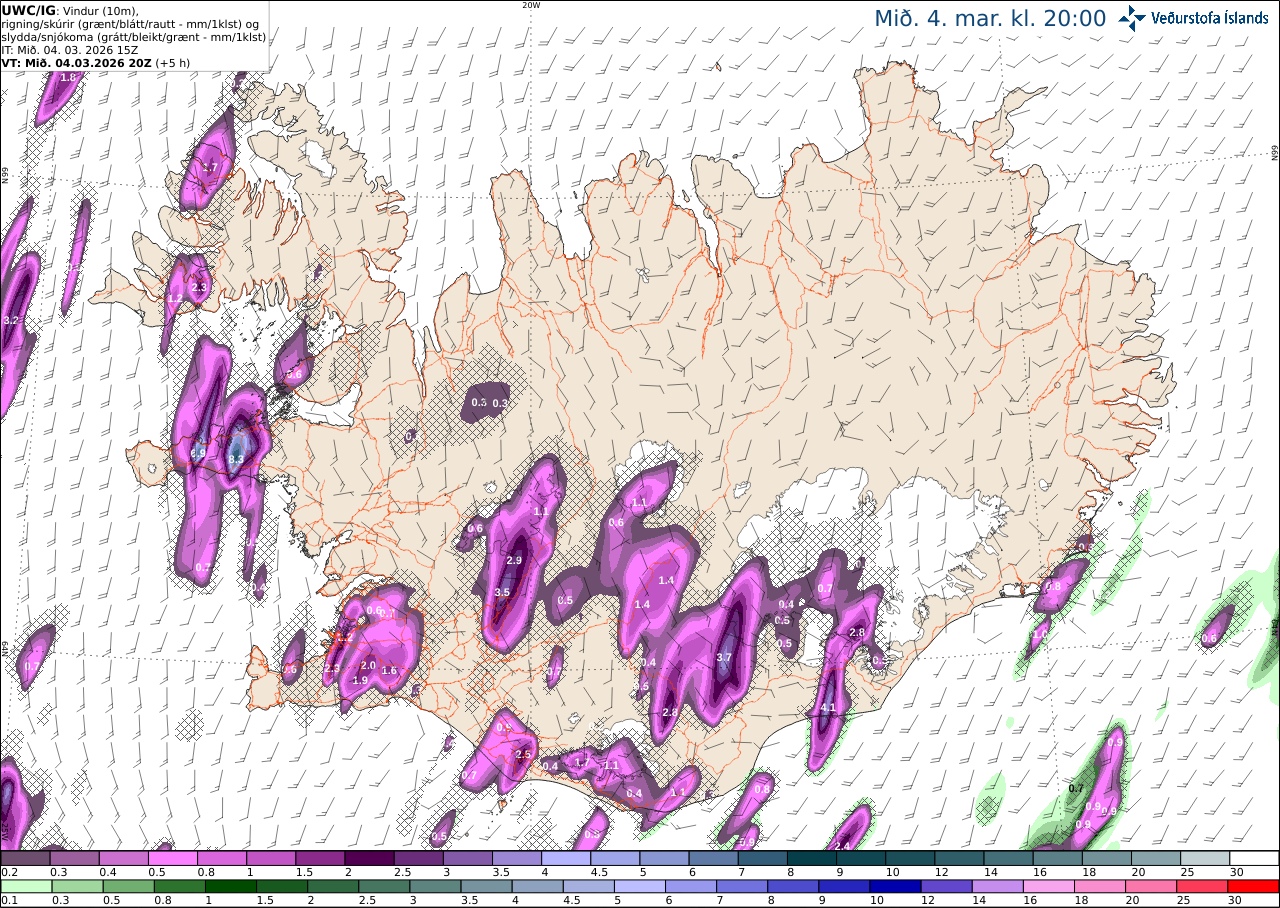Click the 3.5 precipitation value on the map
The width and height of the screenshot is (1280, 908).
pyautogui.click(x=502, y=592)
